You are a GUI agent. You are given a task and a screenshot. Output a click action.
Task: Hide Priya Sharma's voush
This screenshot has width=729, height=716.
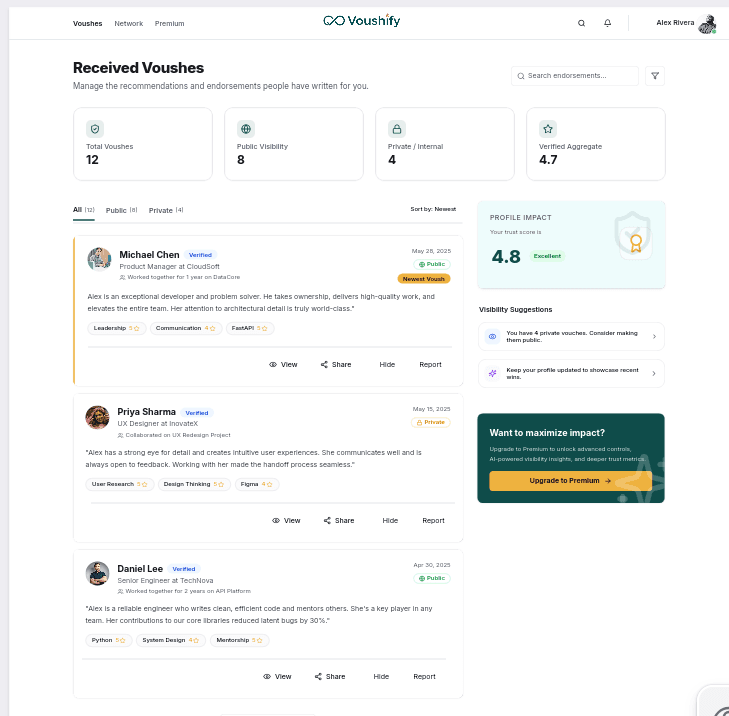(390, 520)
